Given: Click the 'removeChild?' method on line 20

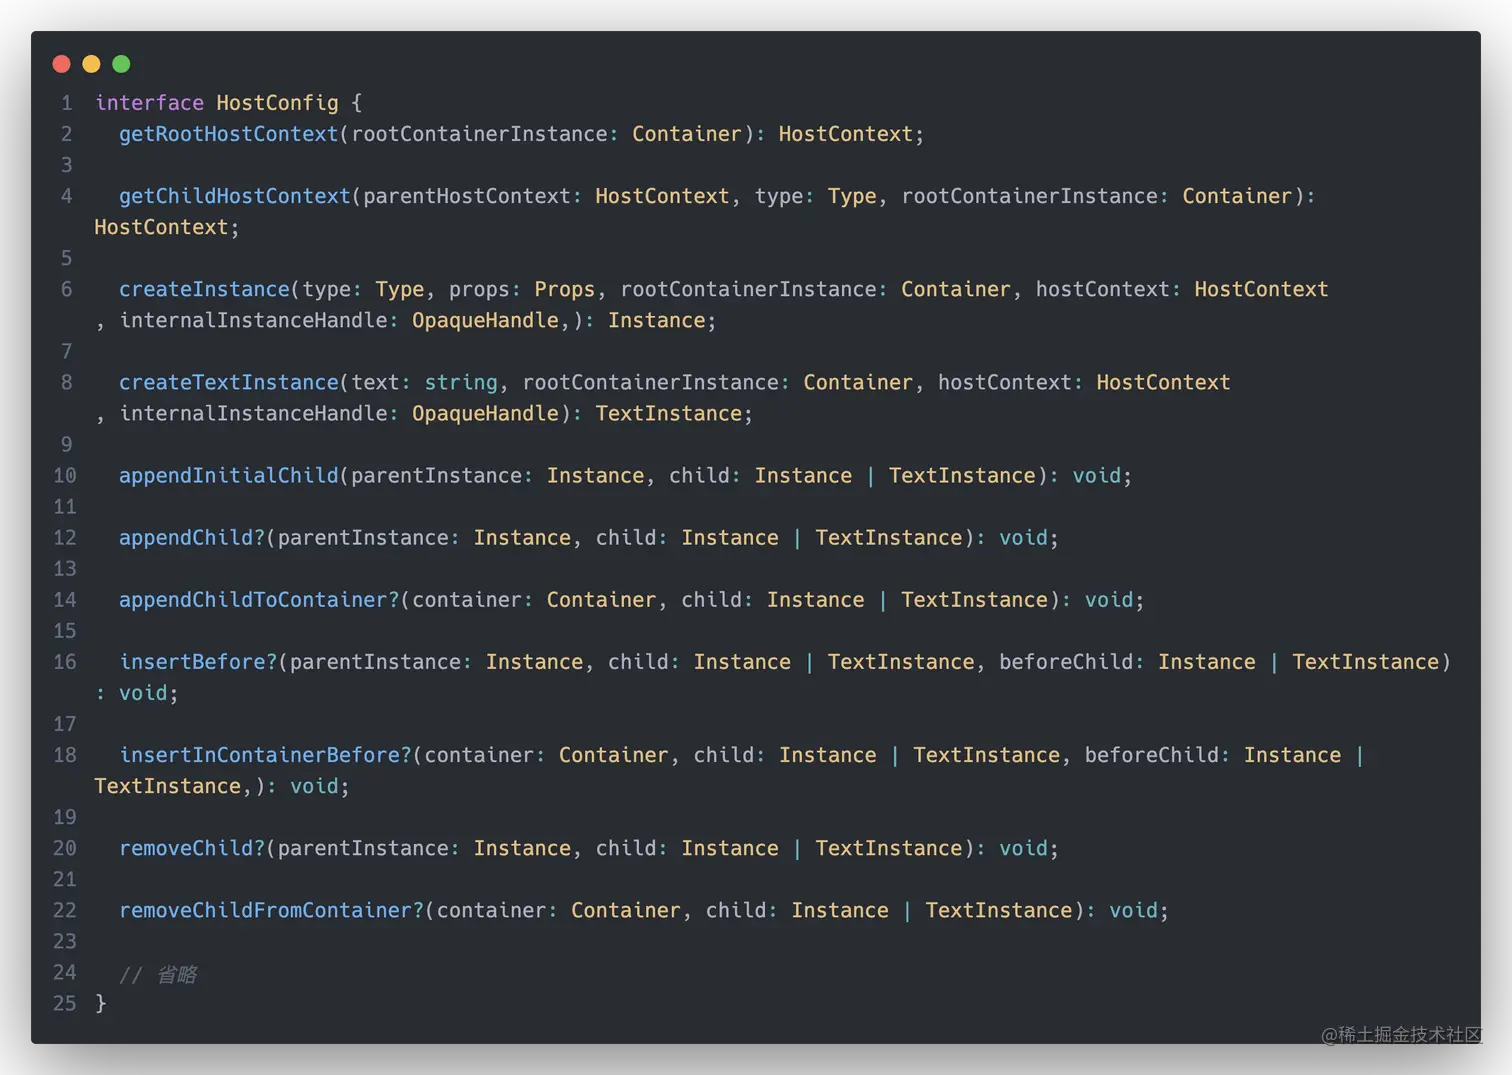Looking at the screenshot, I should pyautogui.click(x=192, y=847).
